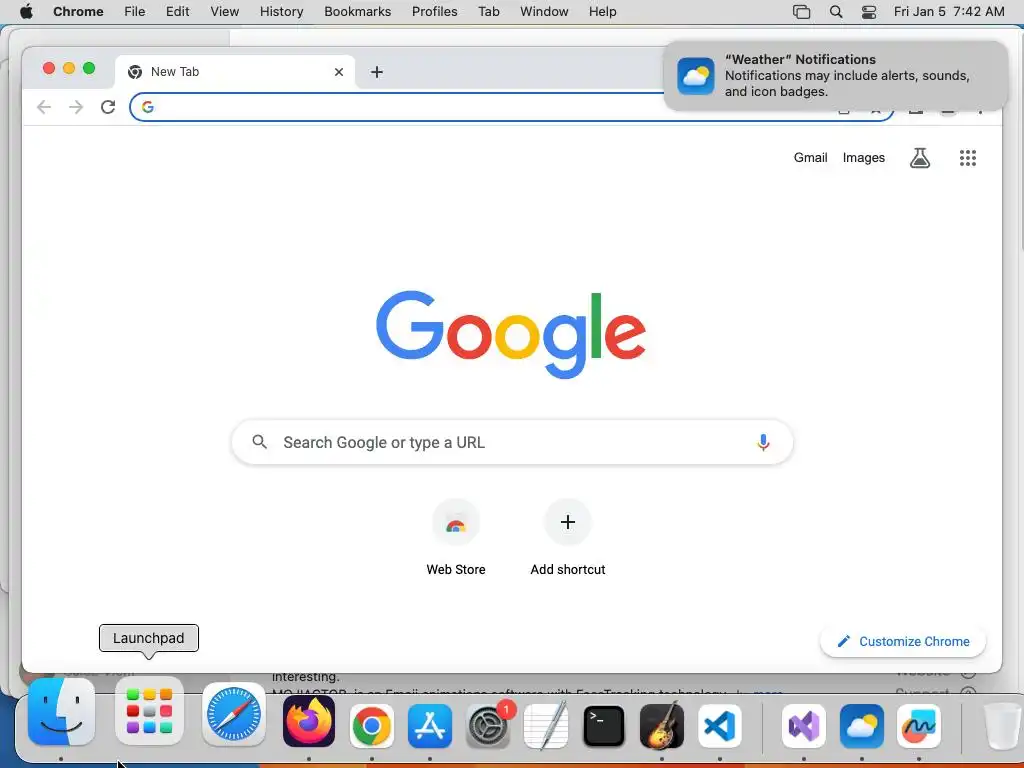Open Terminal from the Dock
The width and height of the screenshot is (1024, 768).
[x=603, y=726]
